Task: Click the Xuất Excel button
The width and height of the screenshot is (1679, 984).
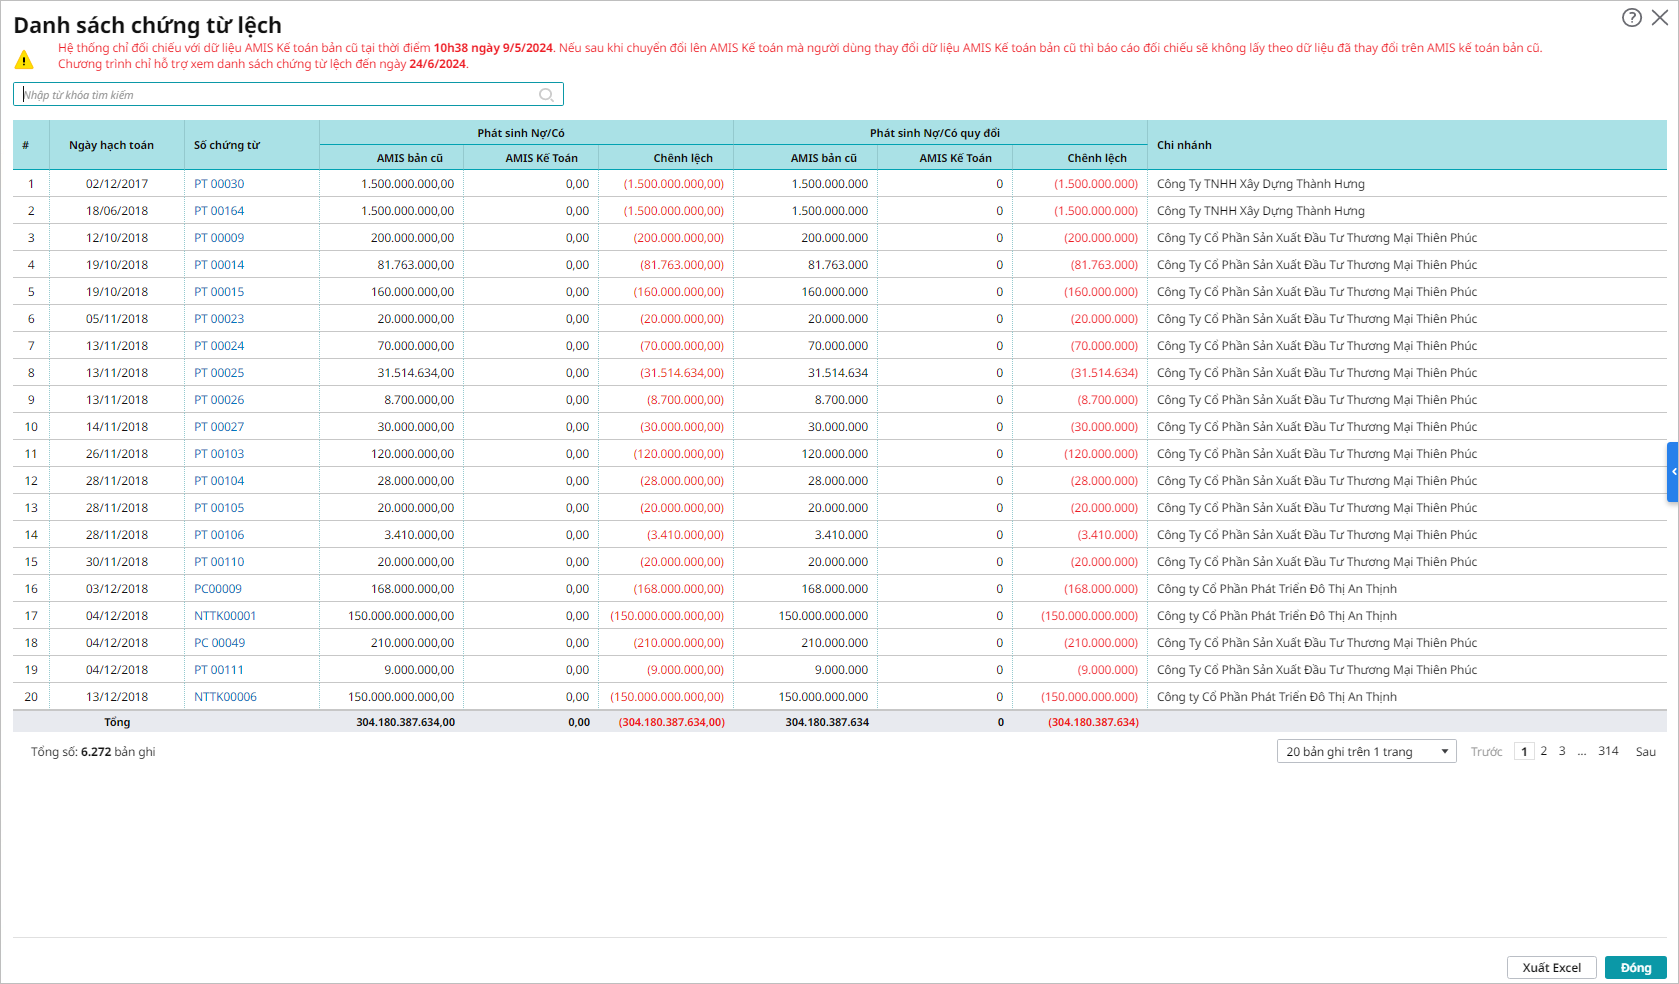Action: coord(1551,968)
